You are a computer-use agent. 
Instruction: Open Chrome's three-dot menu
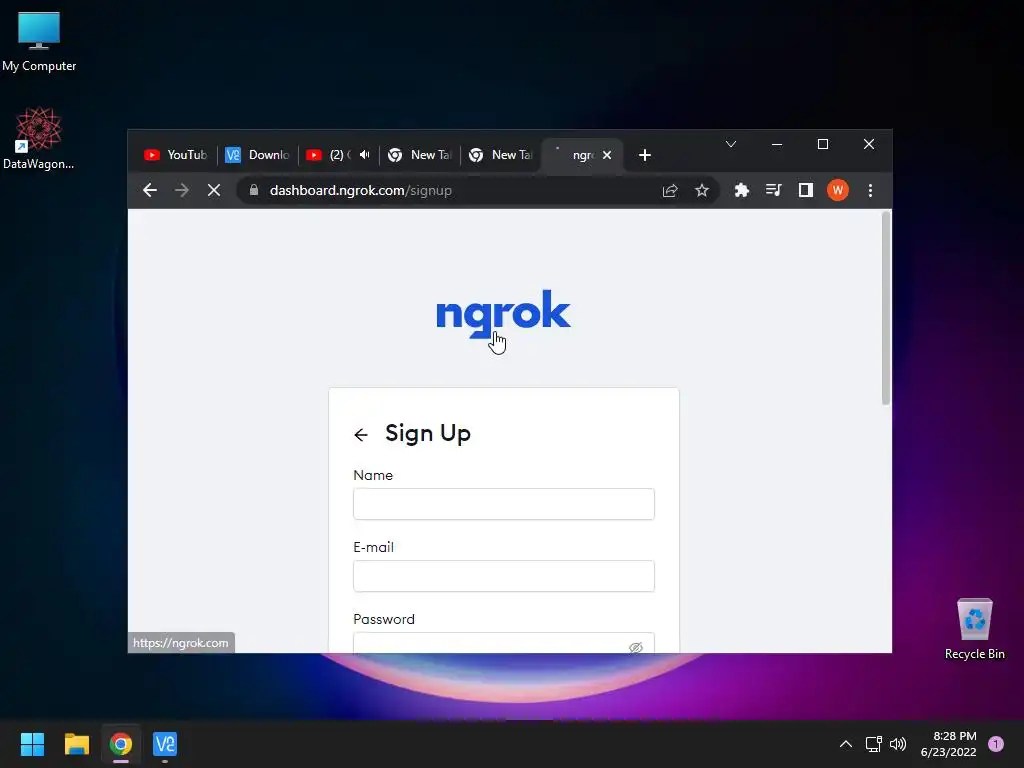870,190
